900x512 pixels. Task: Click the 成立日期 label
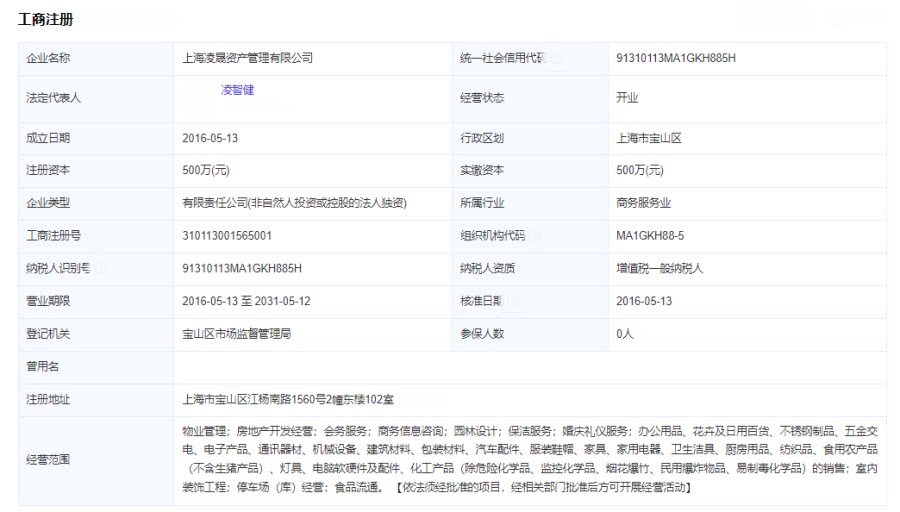(48, 138)
